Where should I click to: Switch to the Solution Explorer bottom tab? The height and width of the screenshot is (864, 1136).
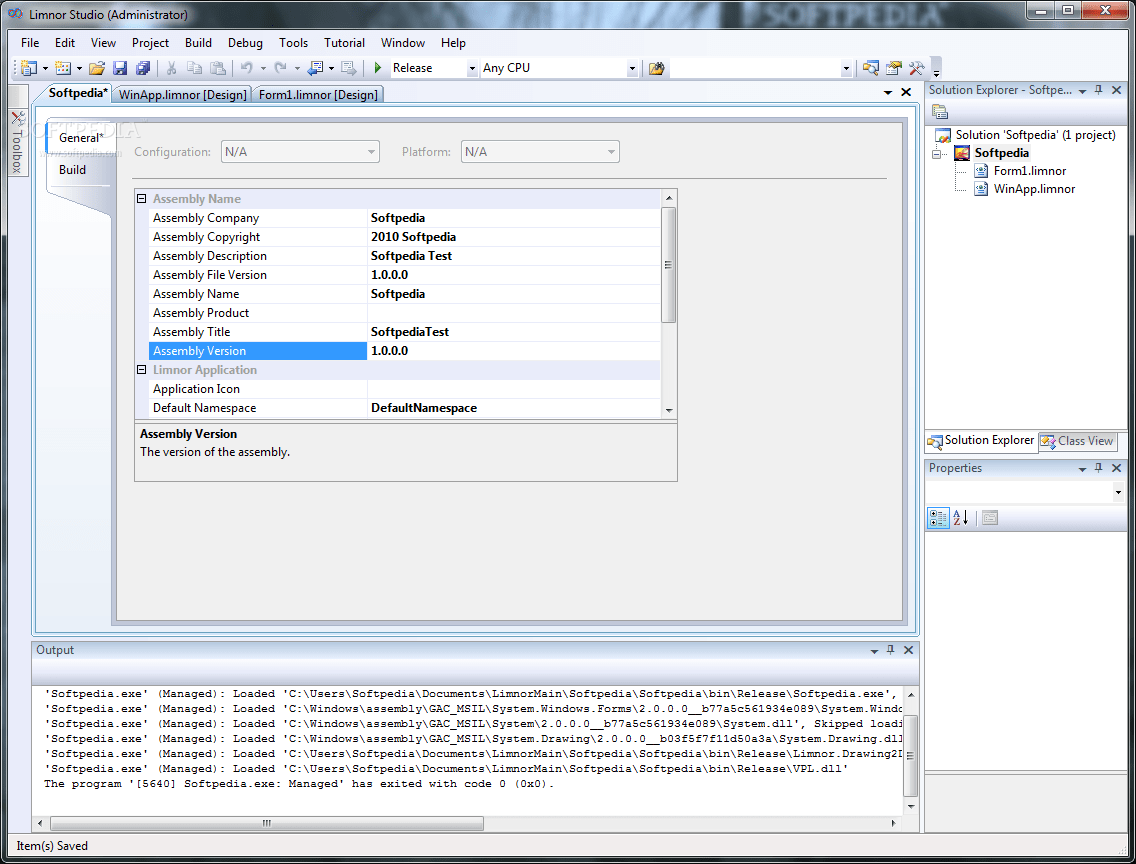click(981, 440)
